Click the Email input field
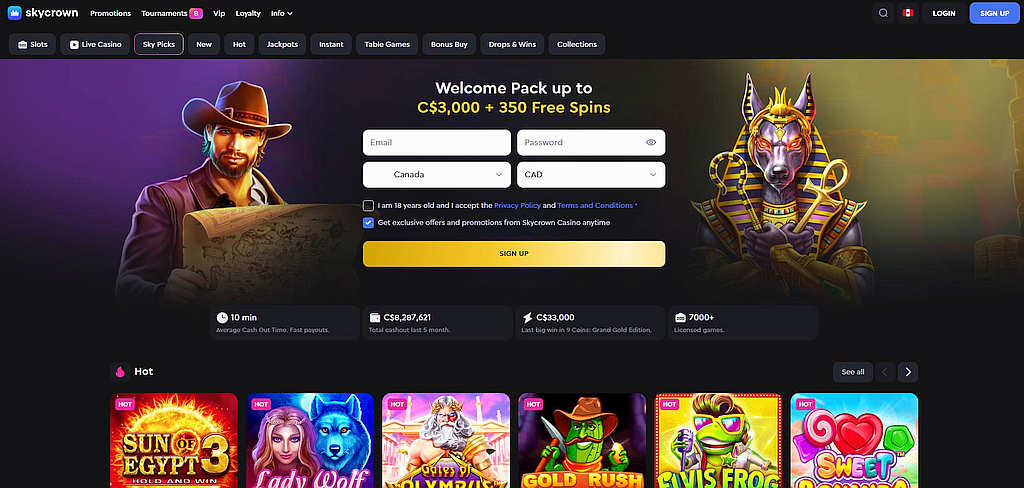Image resolution: width=1024 pixels, height=488 pixels. pyautogui.click(x=437, y=142)
